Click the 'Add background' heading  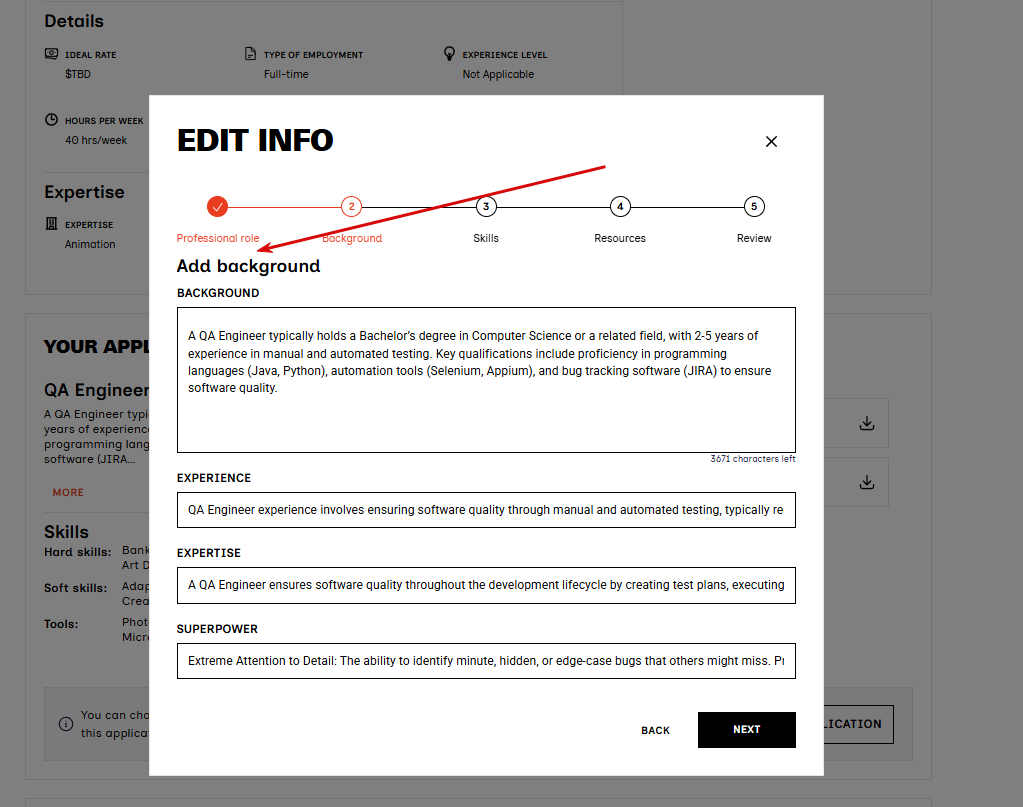pyautogui.click(x=249, y=266)
